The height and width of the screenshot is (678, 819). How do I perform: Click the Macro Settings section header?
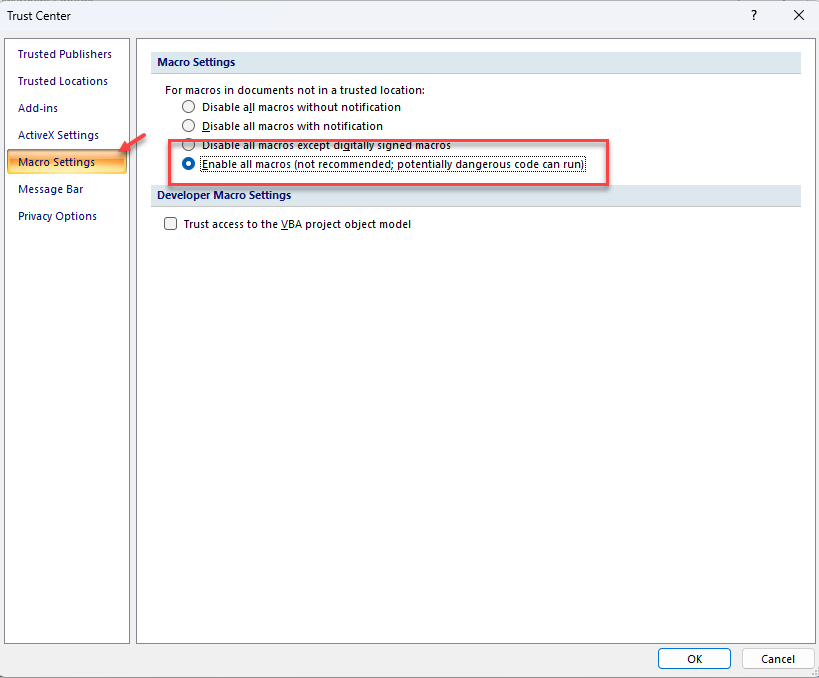pyautogui.click(x=196, y=62)
